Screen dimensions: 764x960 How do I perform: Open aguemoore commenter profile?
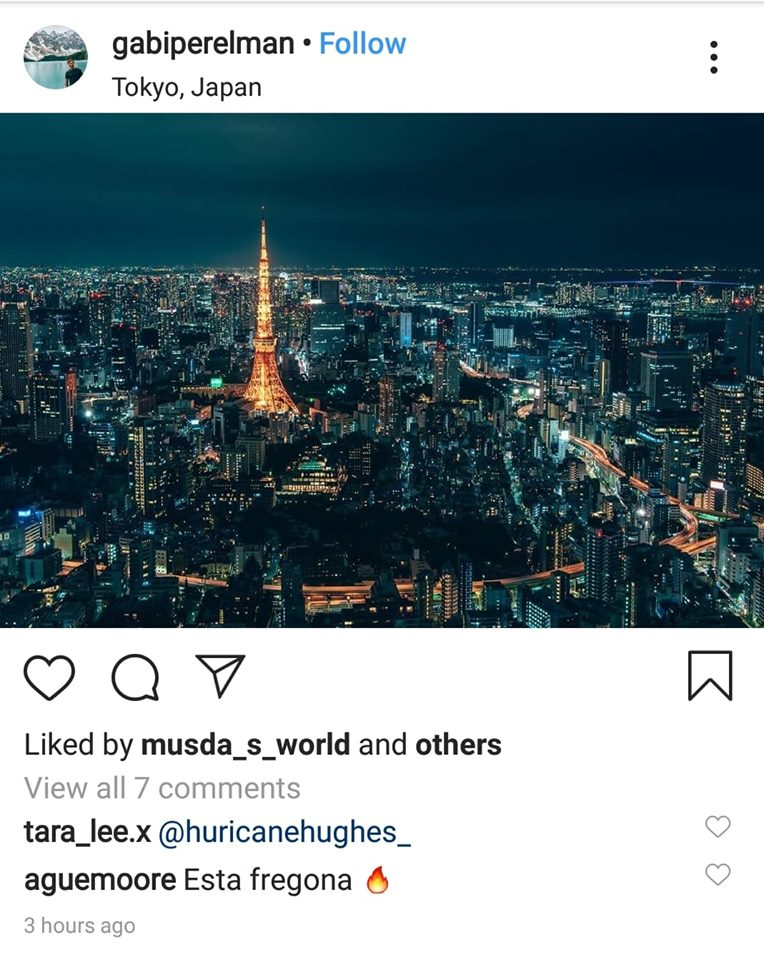click(100, 880)
